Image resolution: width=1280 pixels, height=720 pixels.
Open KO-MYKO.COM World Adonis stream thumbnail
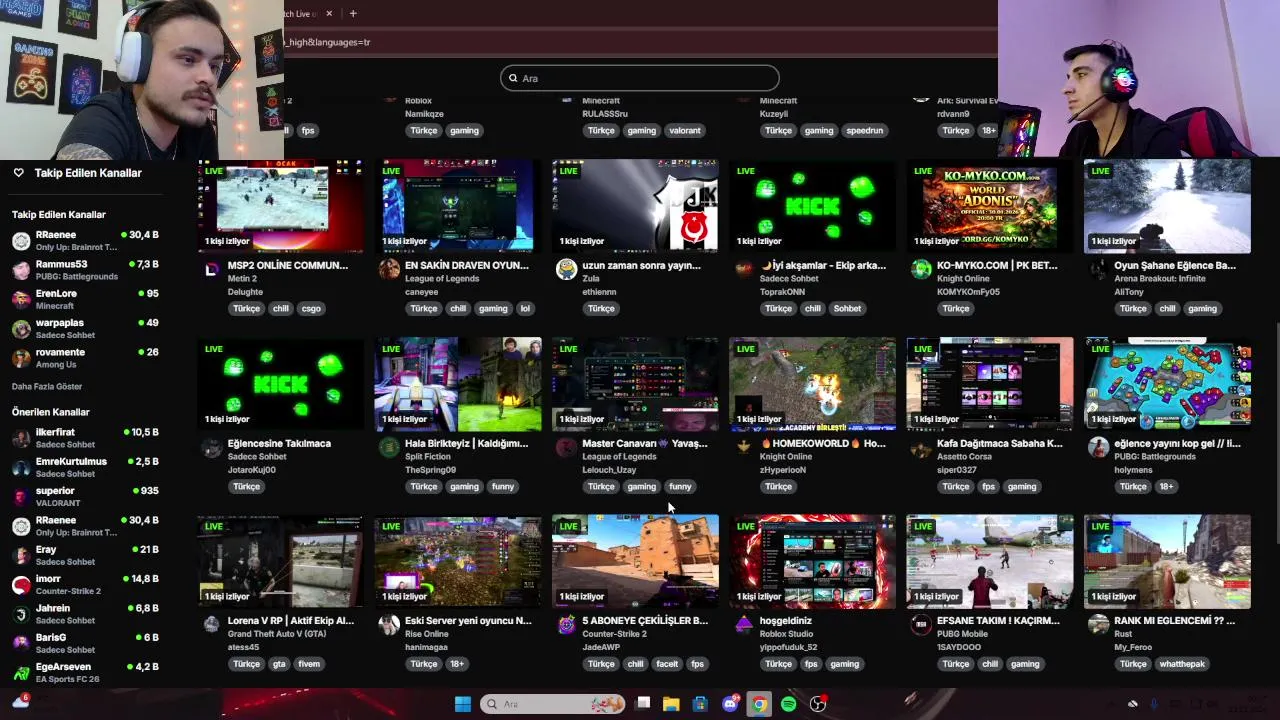click(x=990, y=205)
